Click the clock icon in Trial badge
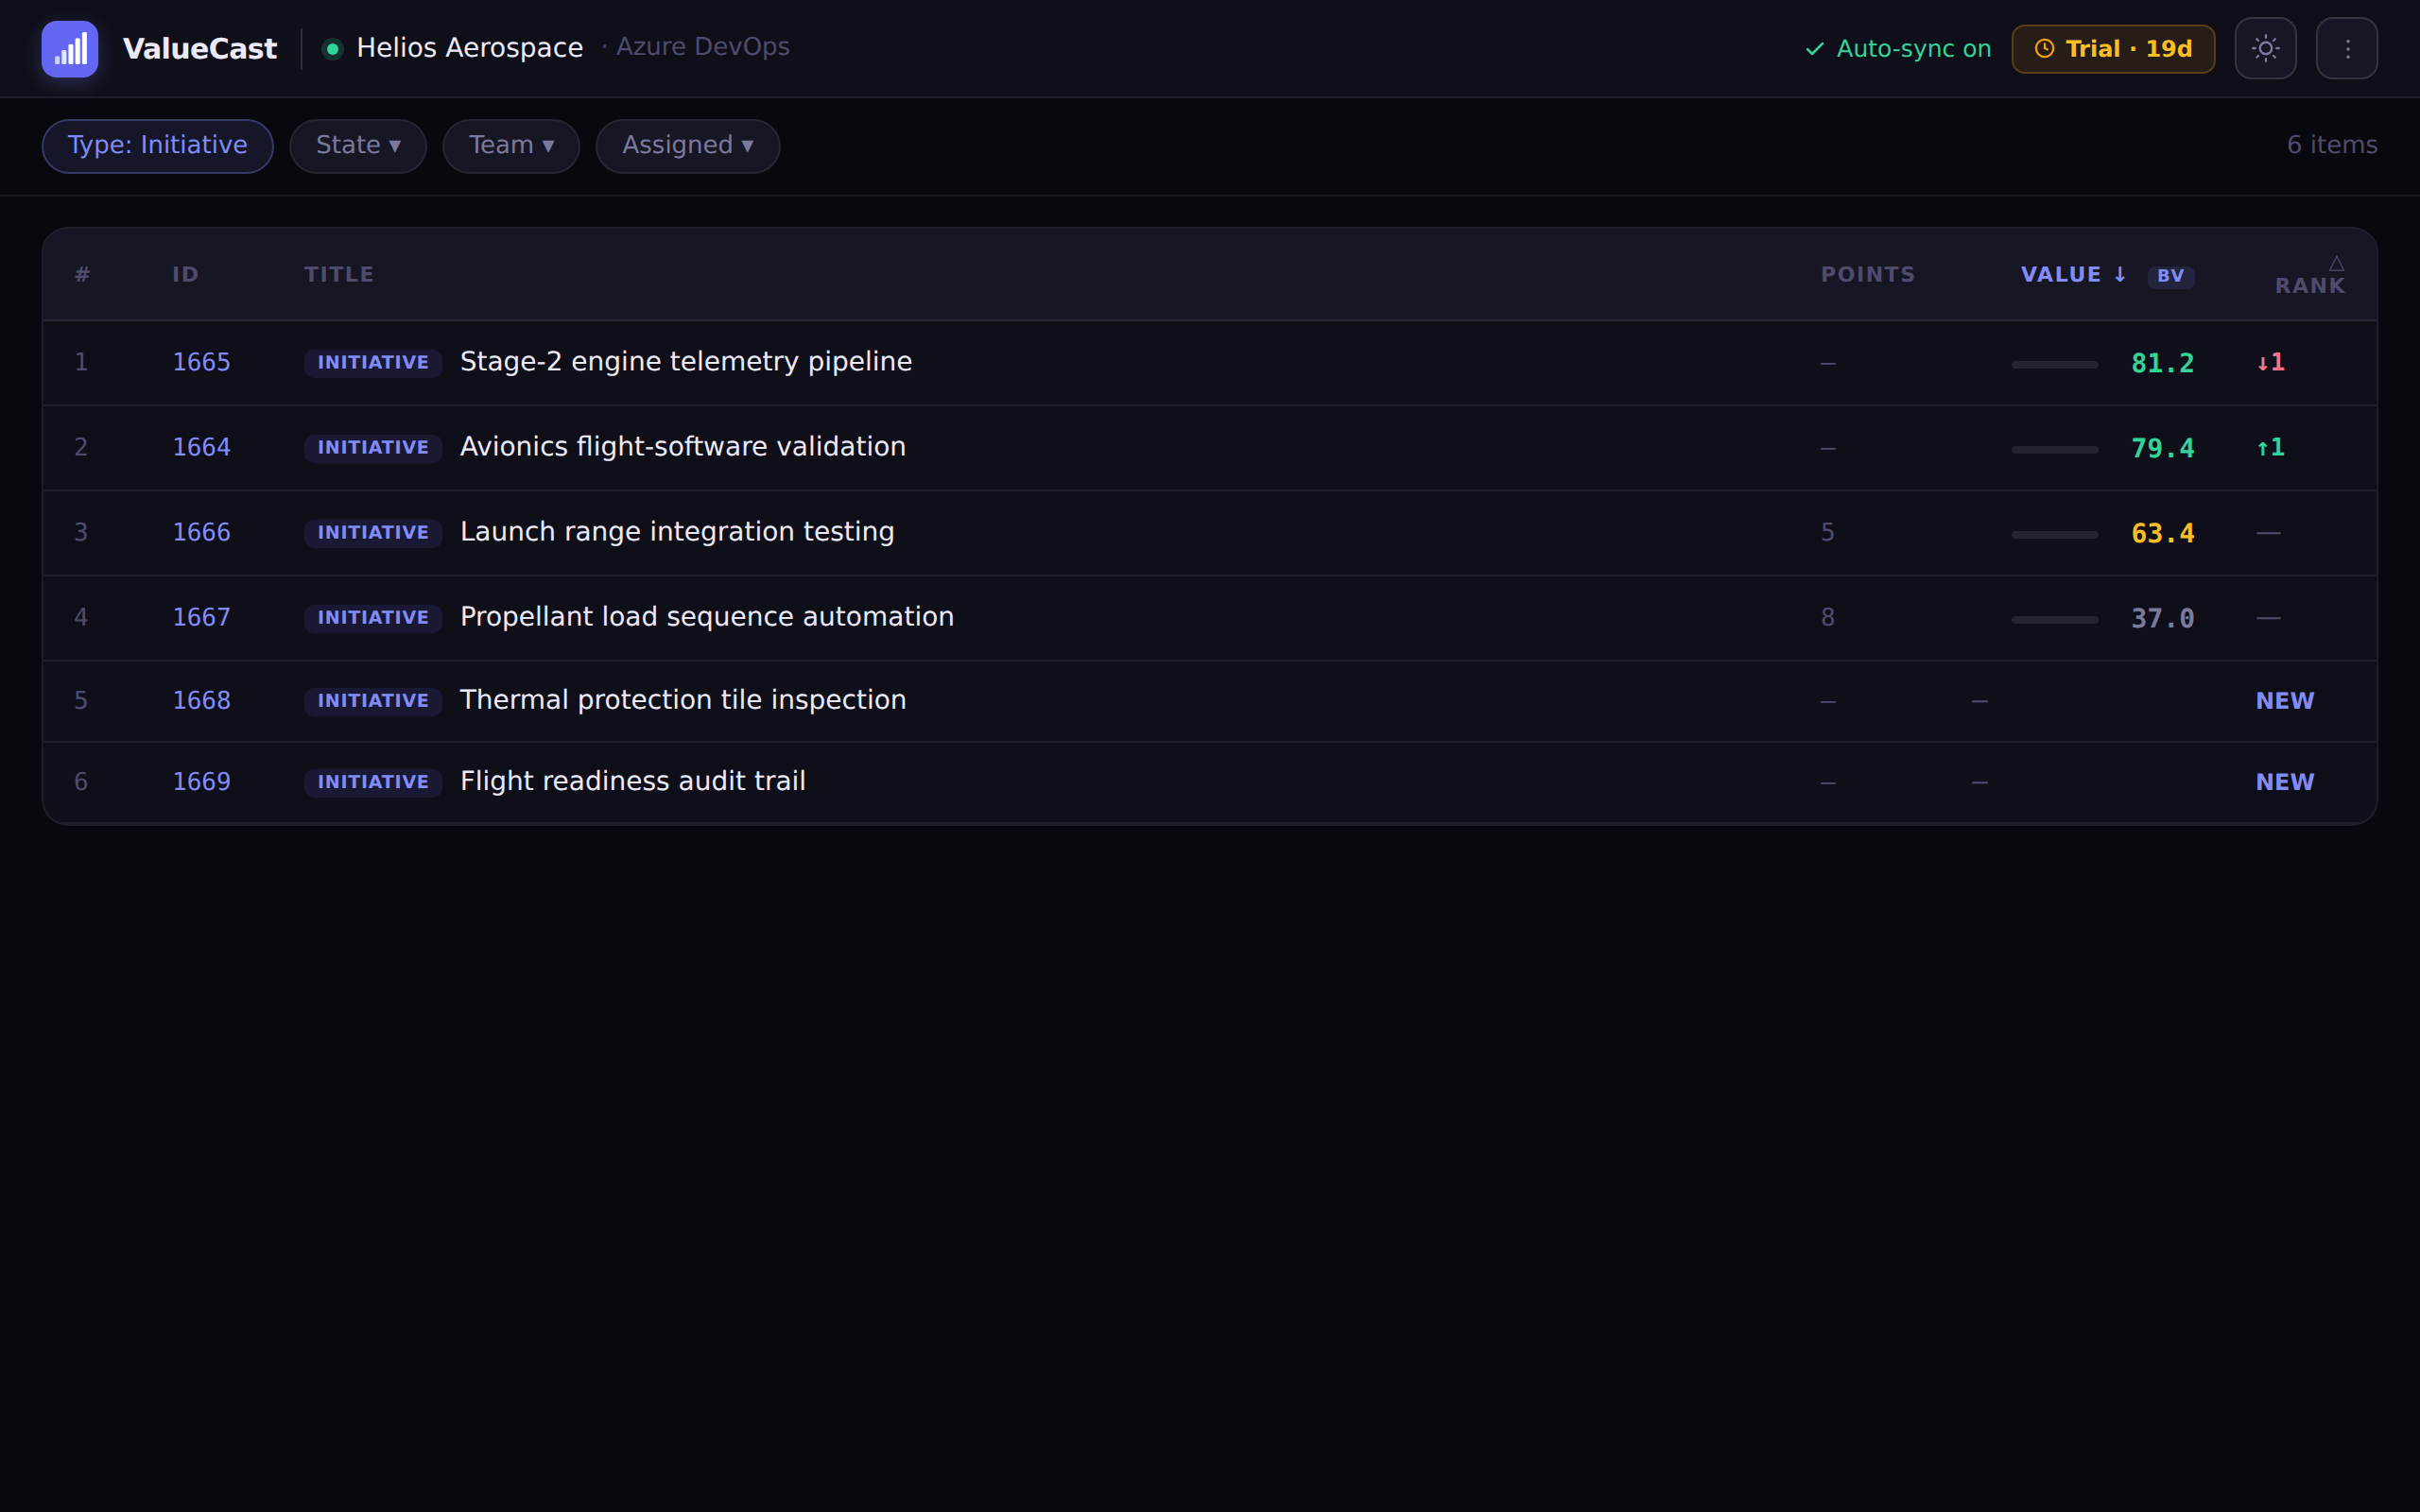 [x=2045, y=49]
